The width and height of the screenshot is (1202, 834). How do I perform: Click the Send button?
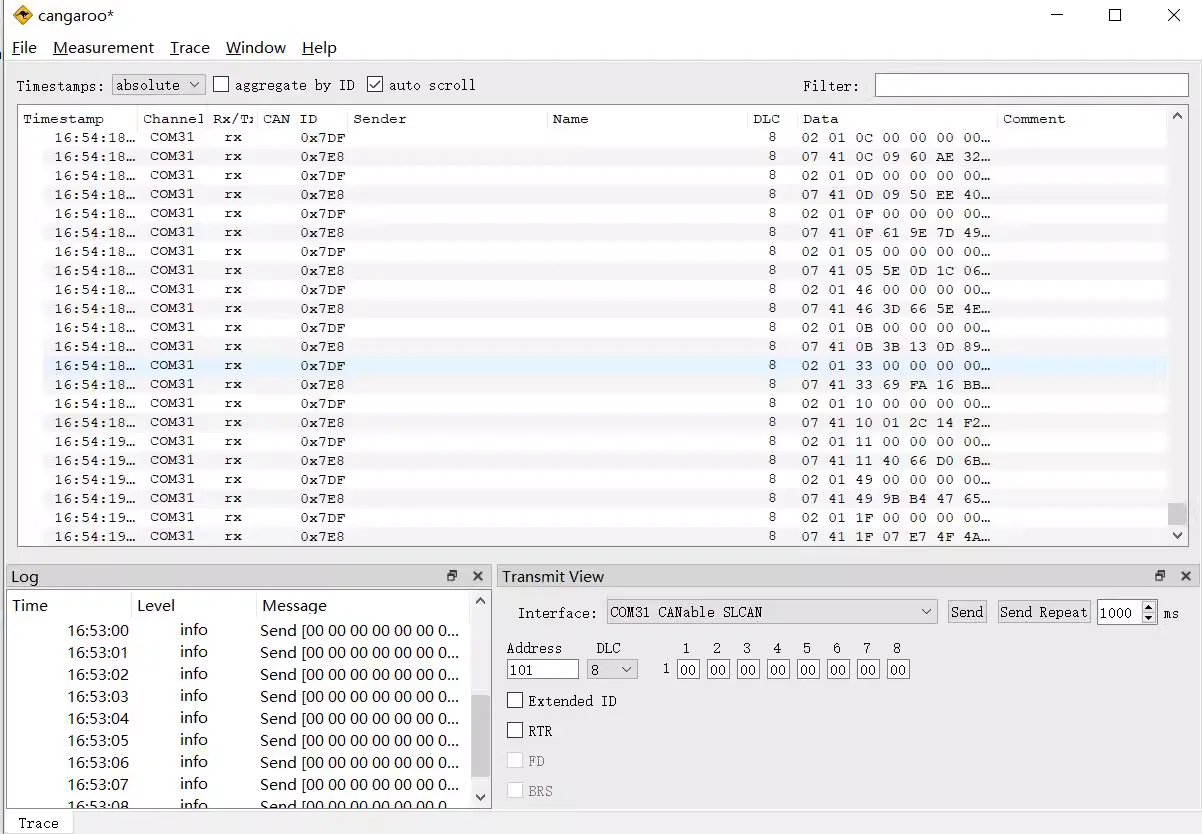click(x=967, y=612)
